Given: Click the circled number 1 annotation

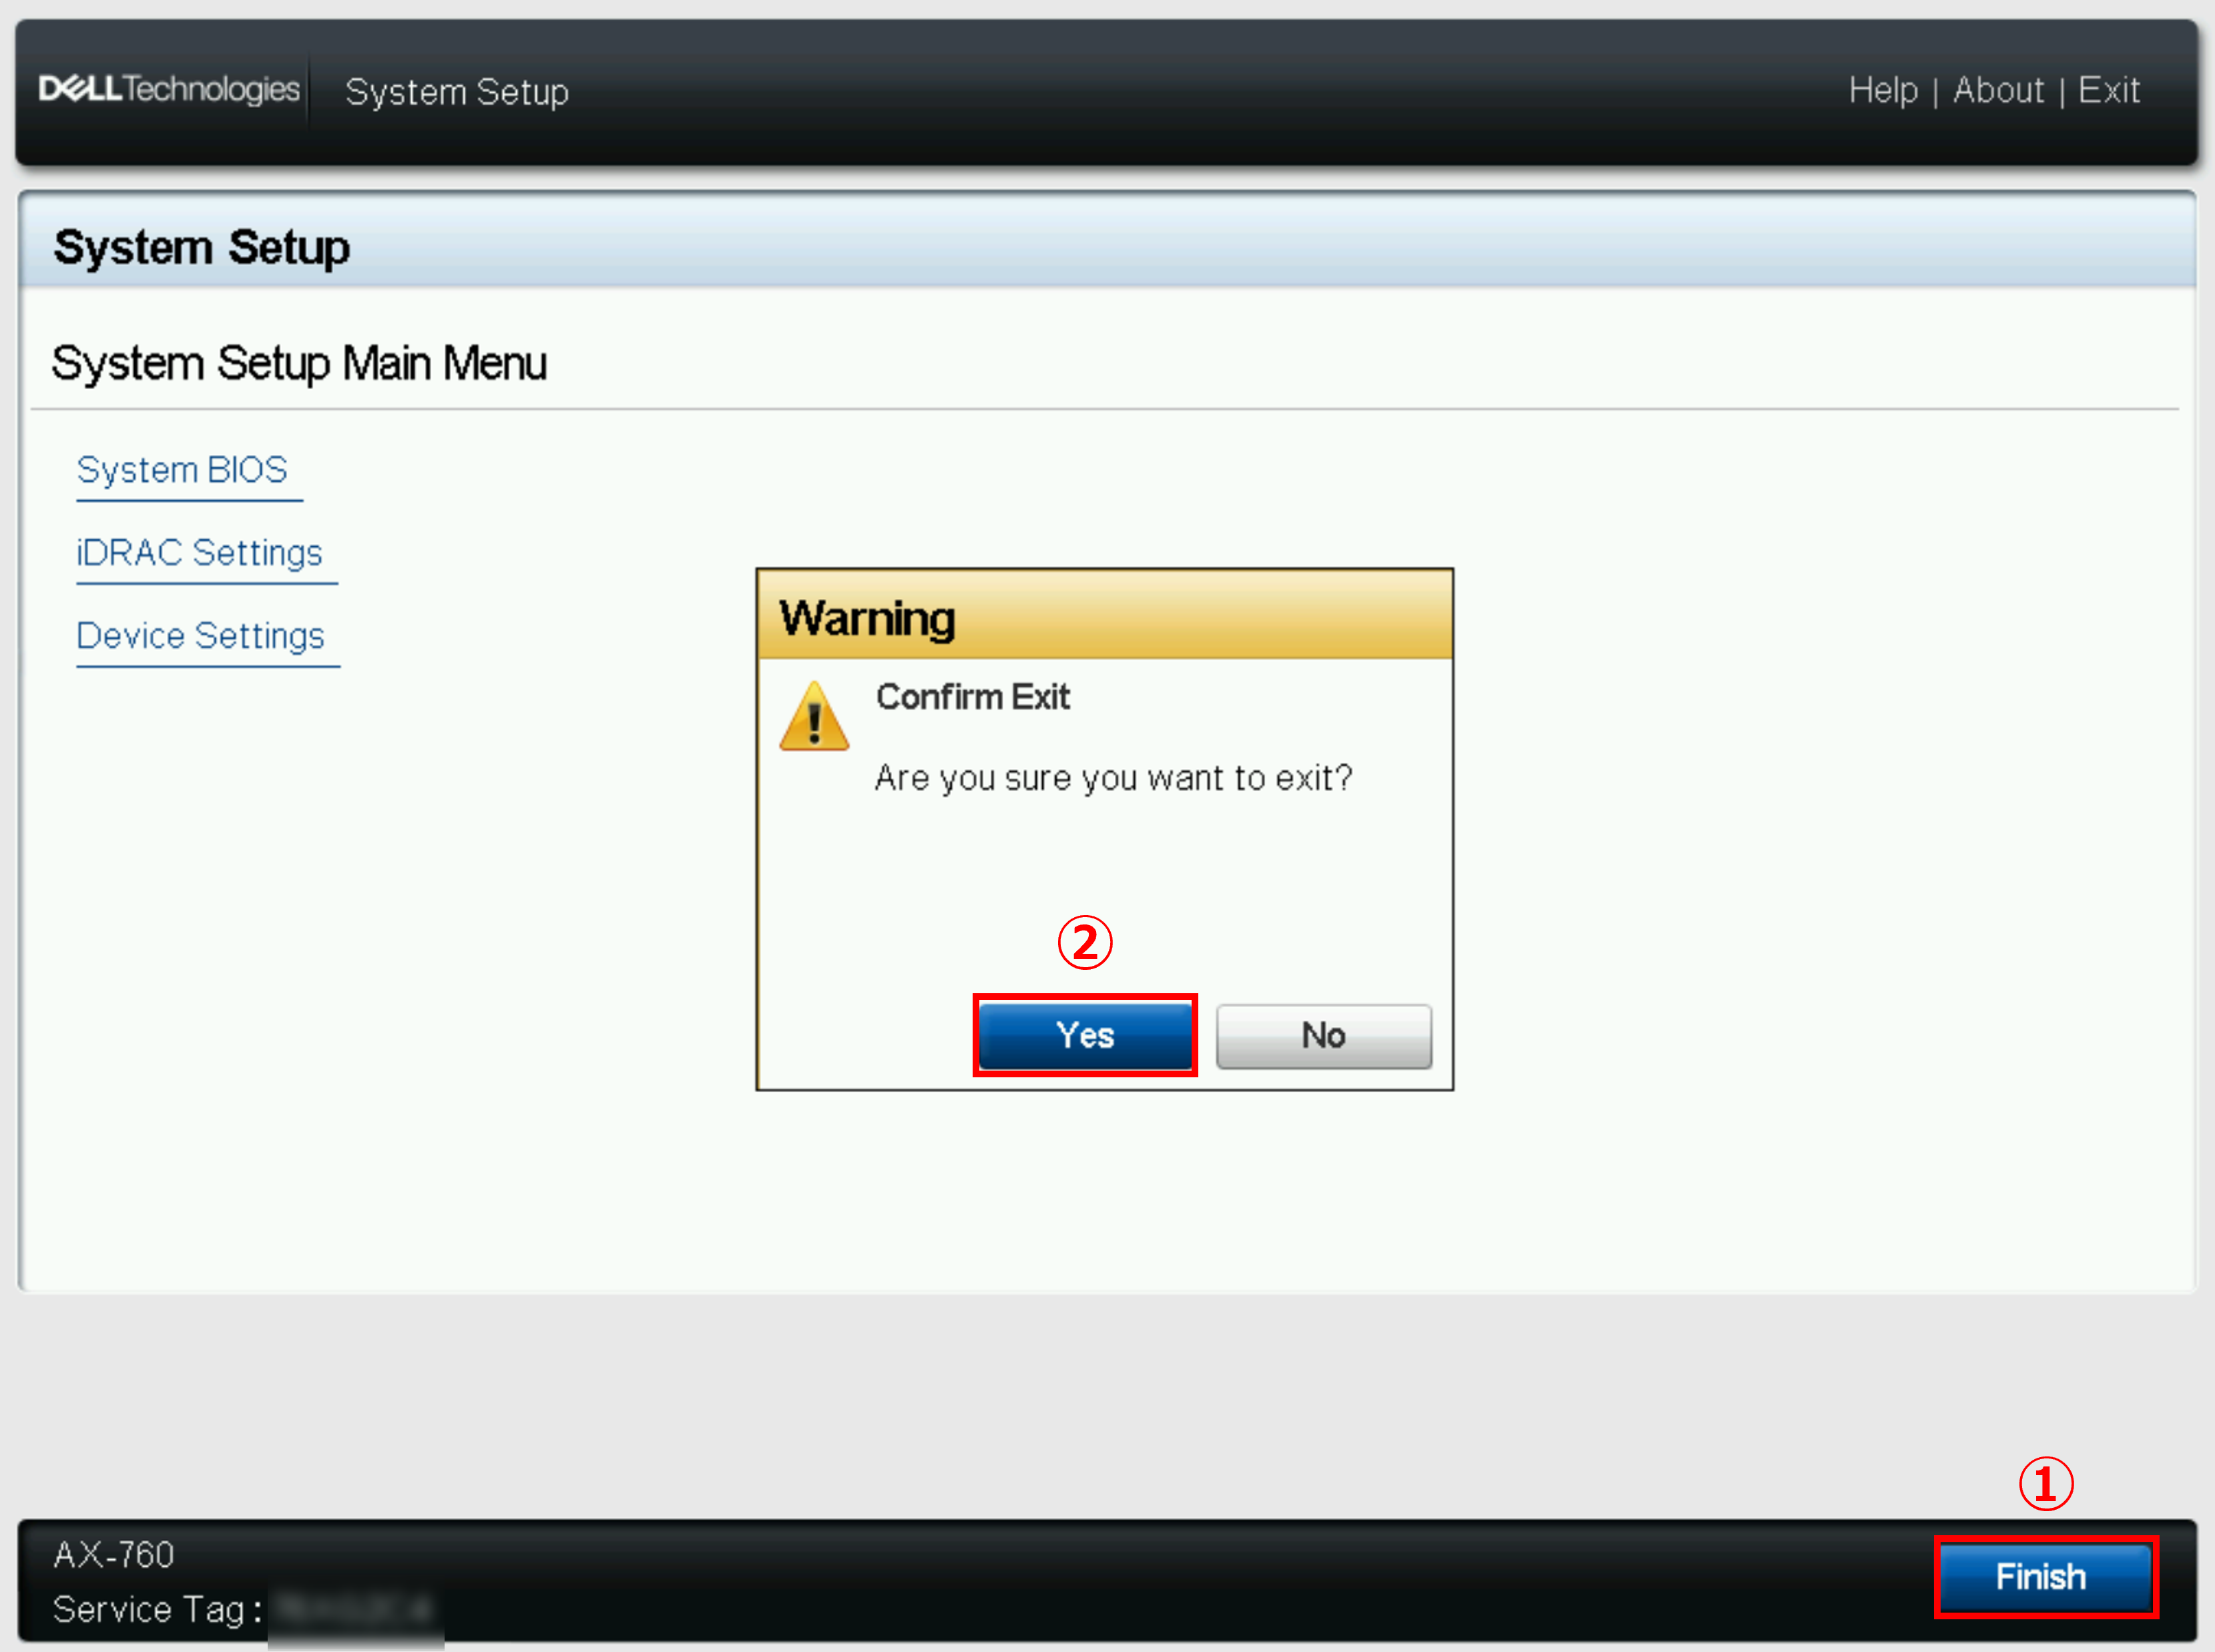Looking at the screenshot, I should click(2045, 1484).
